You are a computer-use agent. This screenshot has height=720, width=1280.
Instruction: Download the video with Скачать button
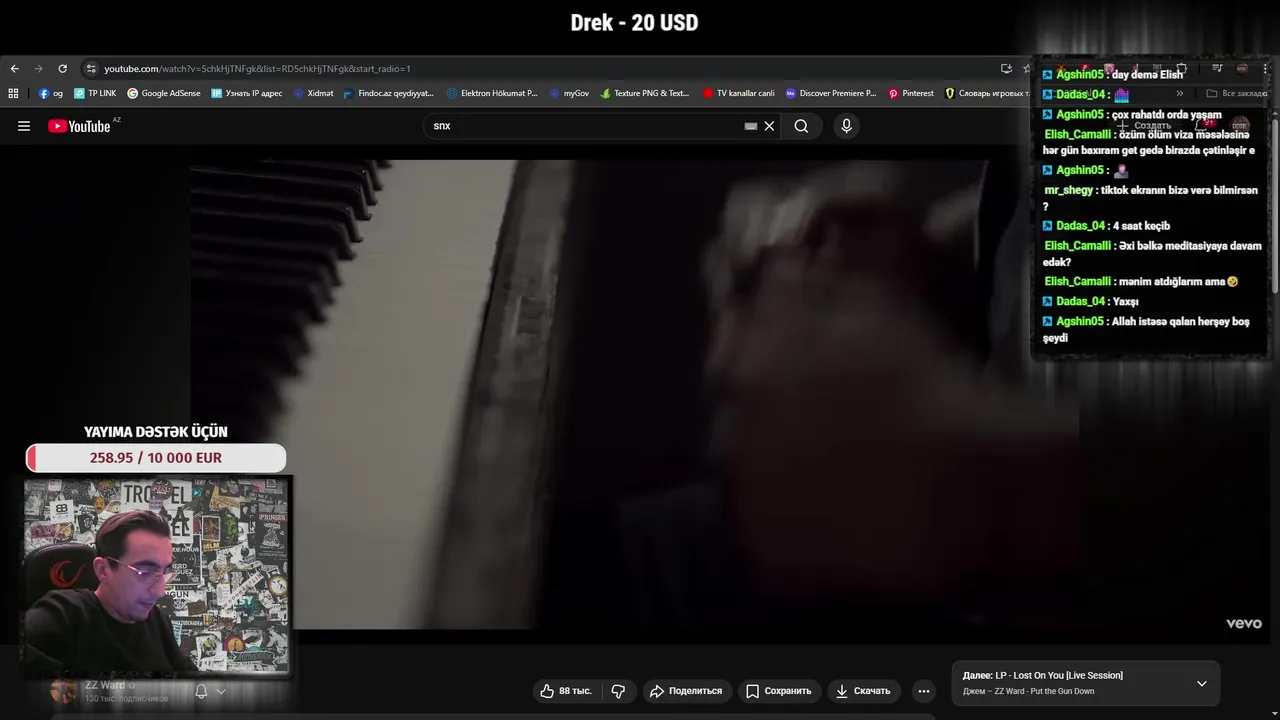[863, 691]
